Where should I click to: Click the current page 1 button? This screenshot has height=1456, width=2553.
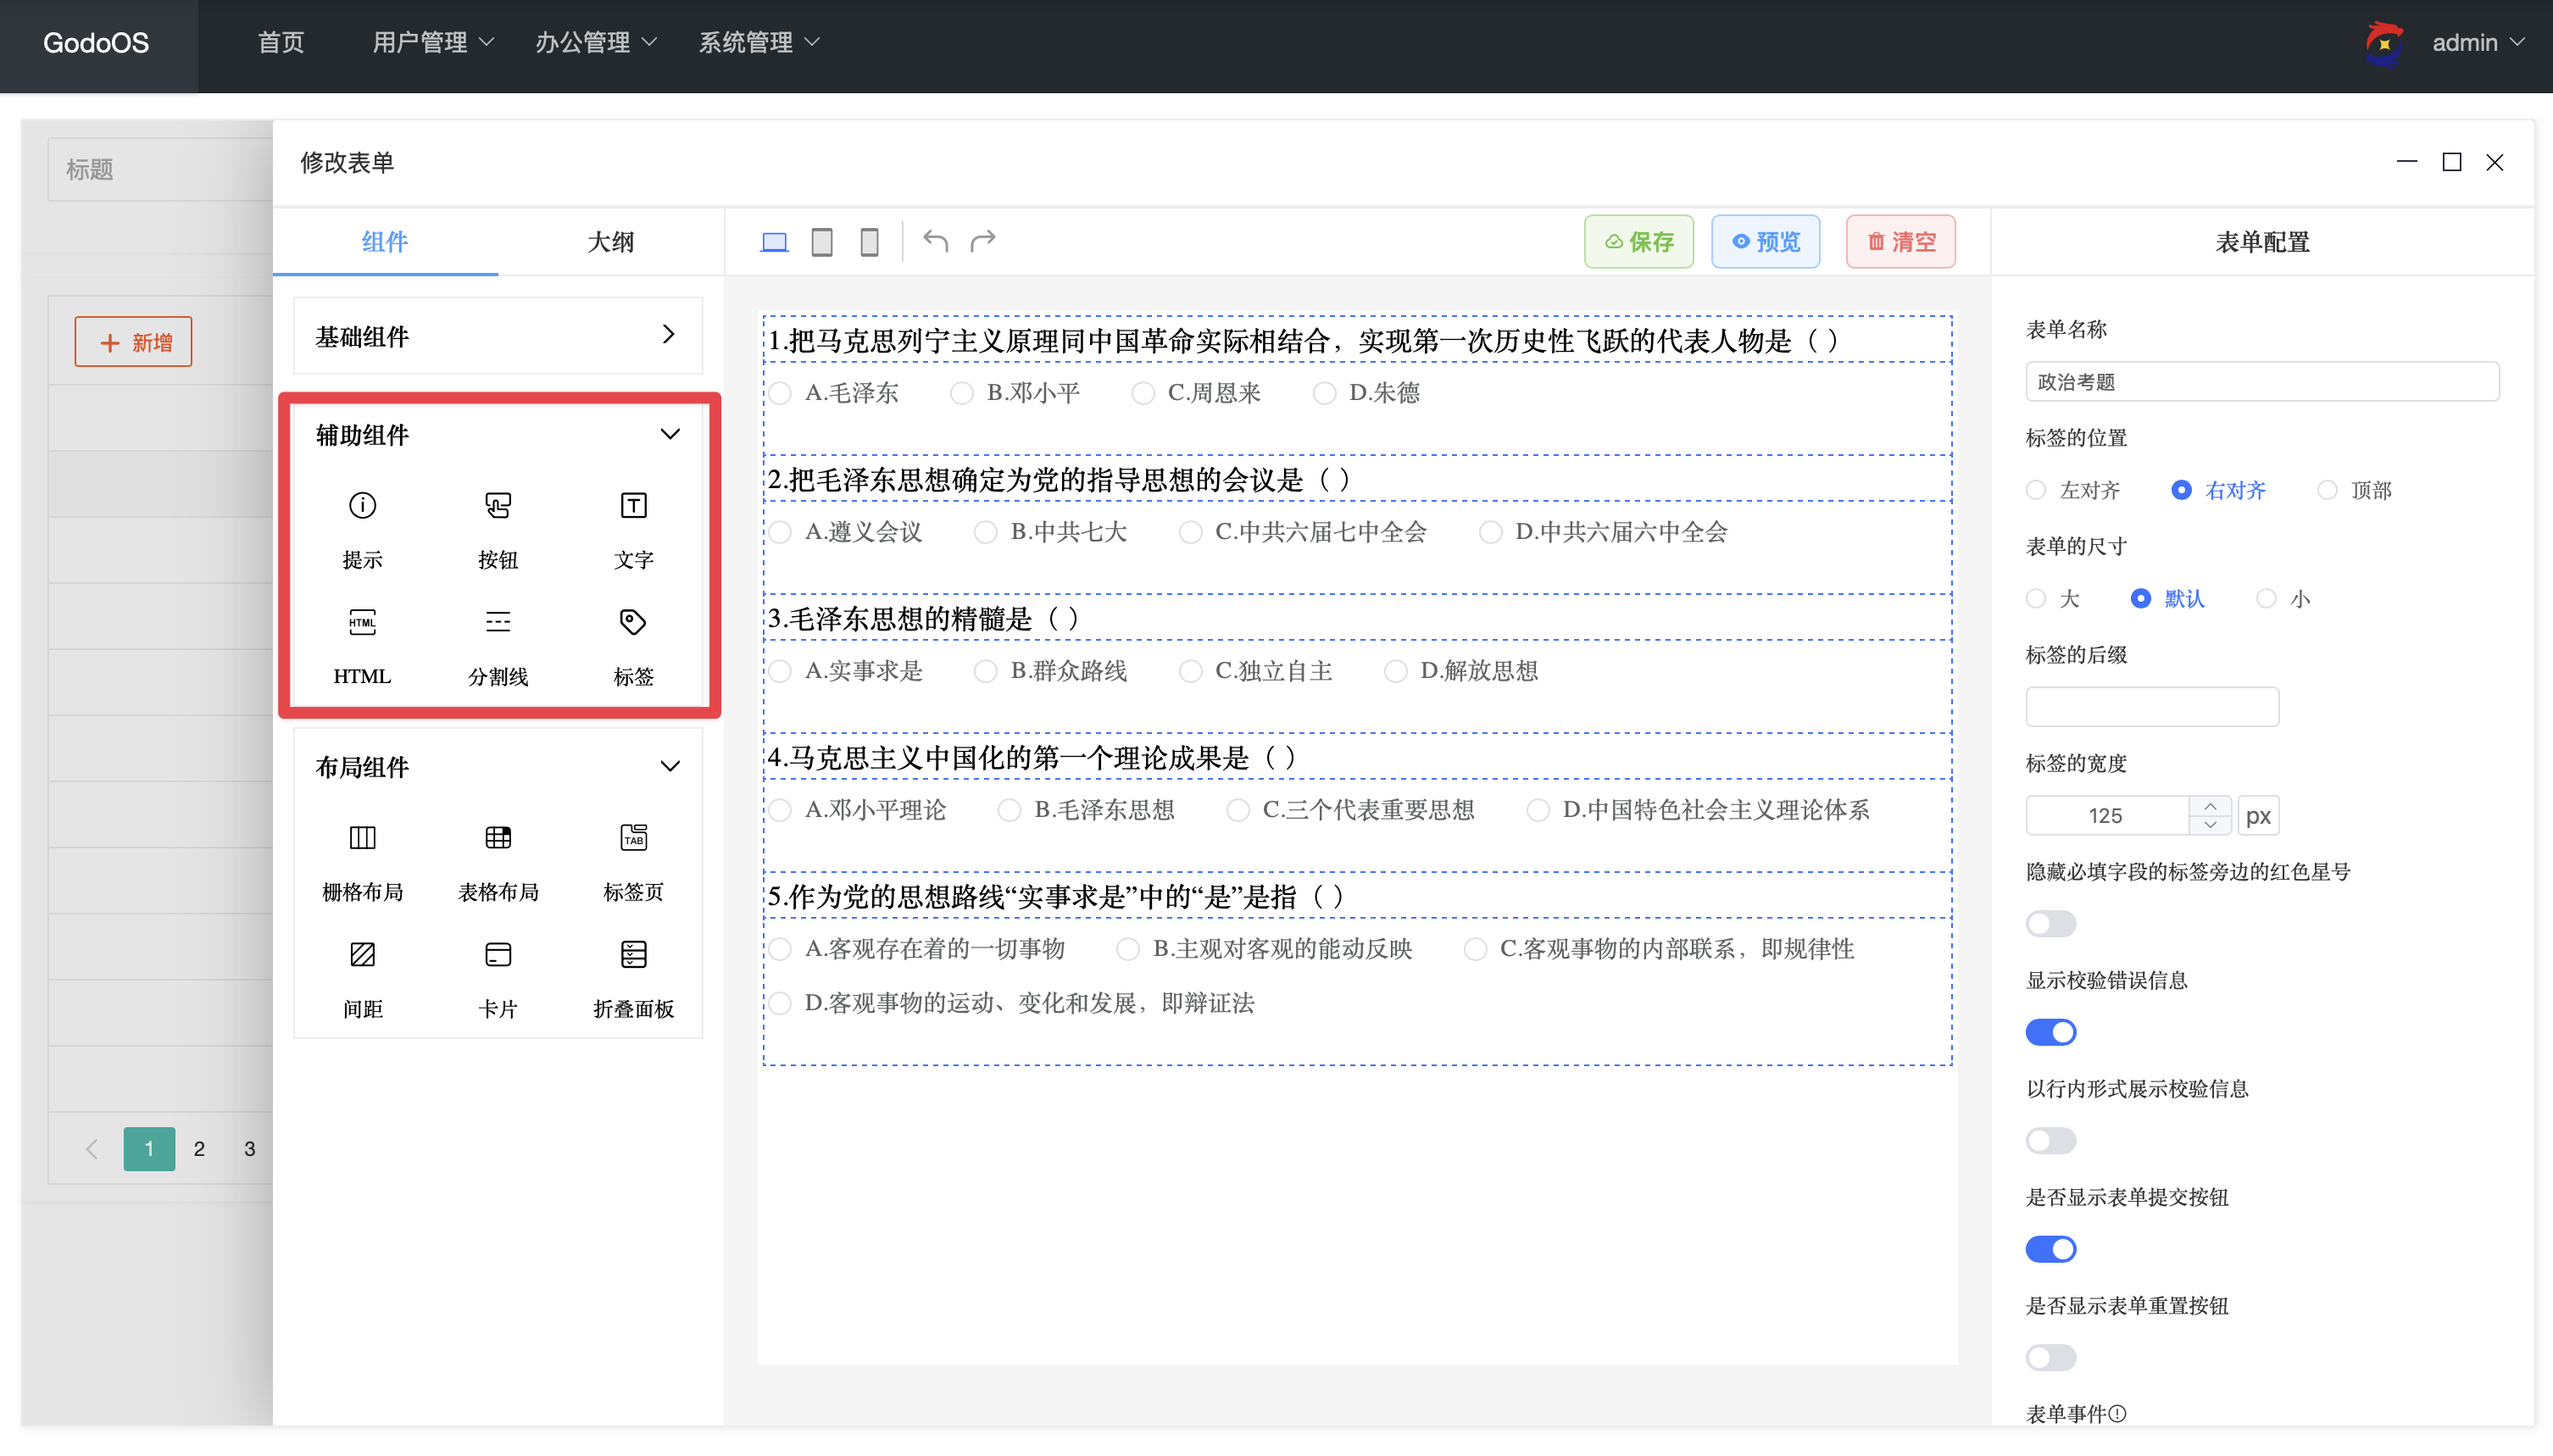click(149, 1149)
